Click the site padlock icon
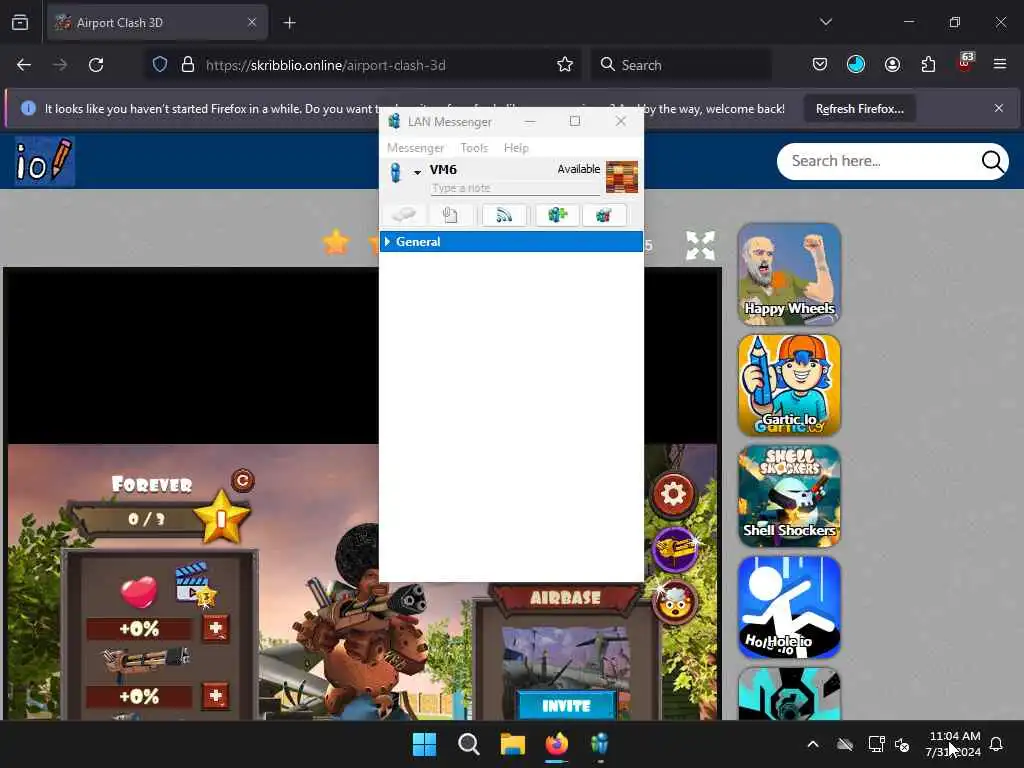Image resolution: width=1024 pixels, height=768 pixels. (188, 65)
